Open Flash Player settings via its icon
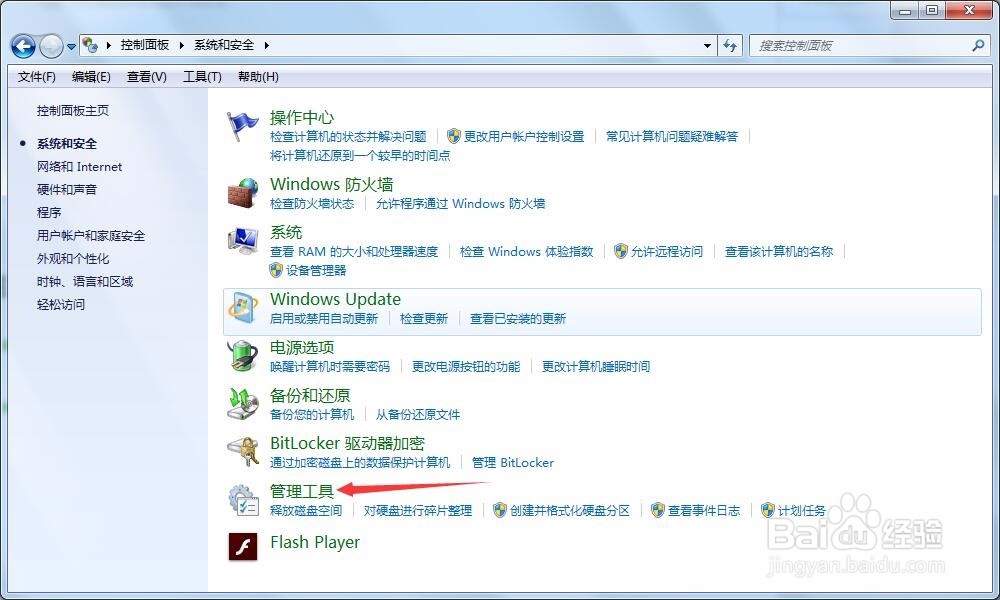 242,548
